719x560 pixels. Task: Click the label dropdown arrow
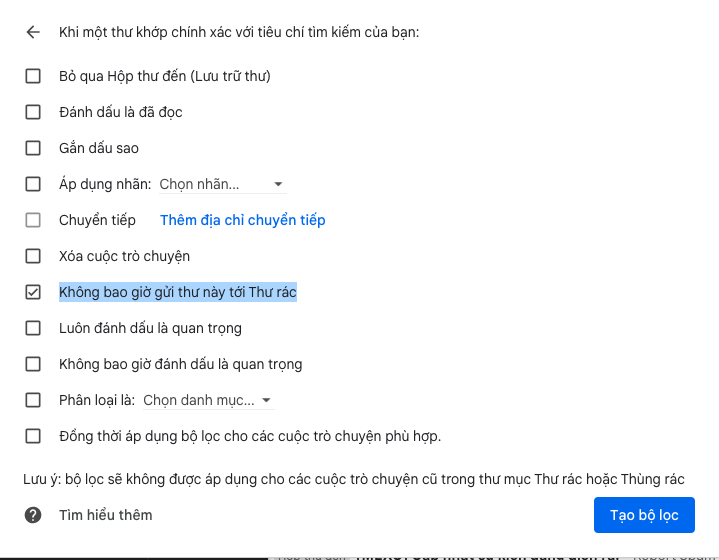tap(278, 184)
